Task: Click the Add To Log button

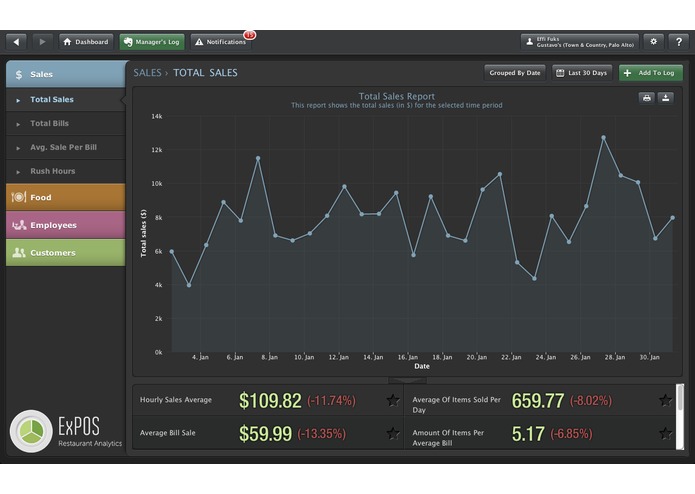Action: coord(651,73)
